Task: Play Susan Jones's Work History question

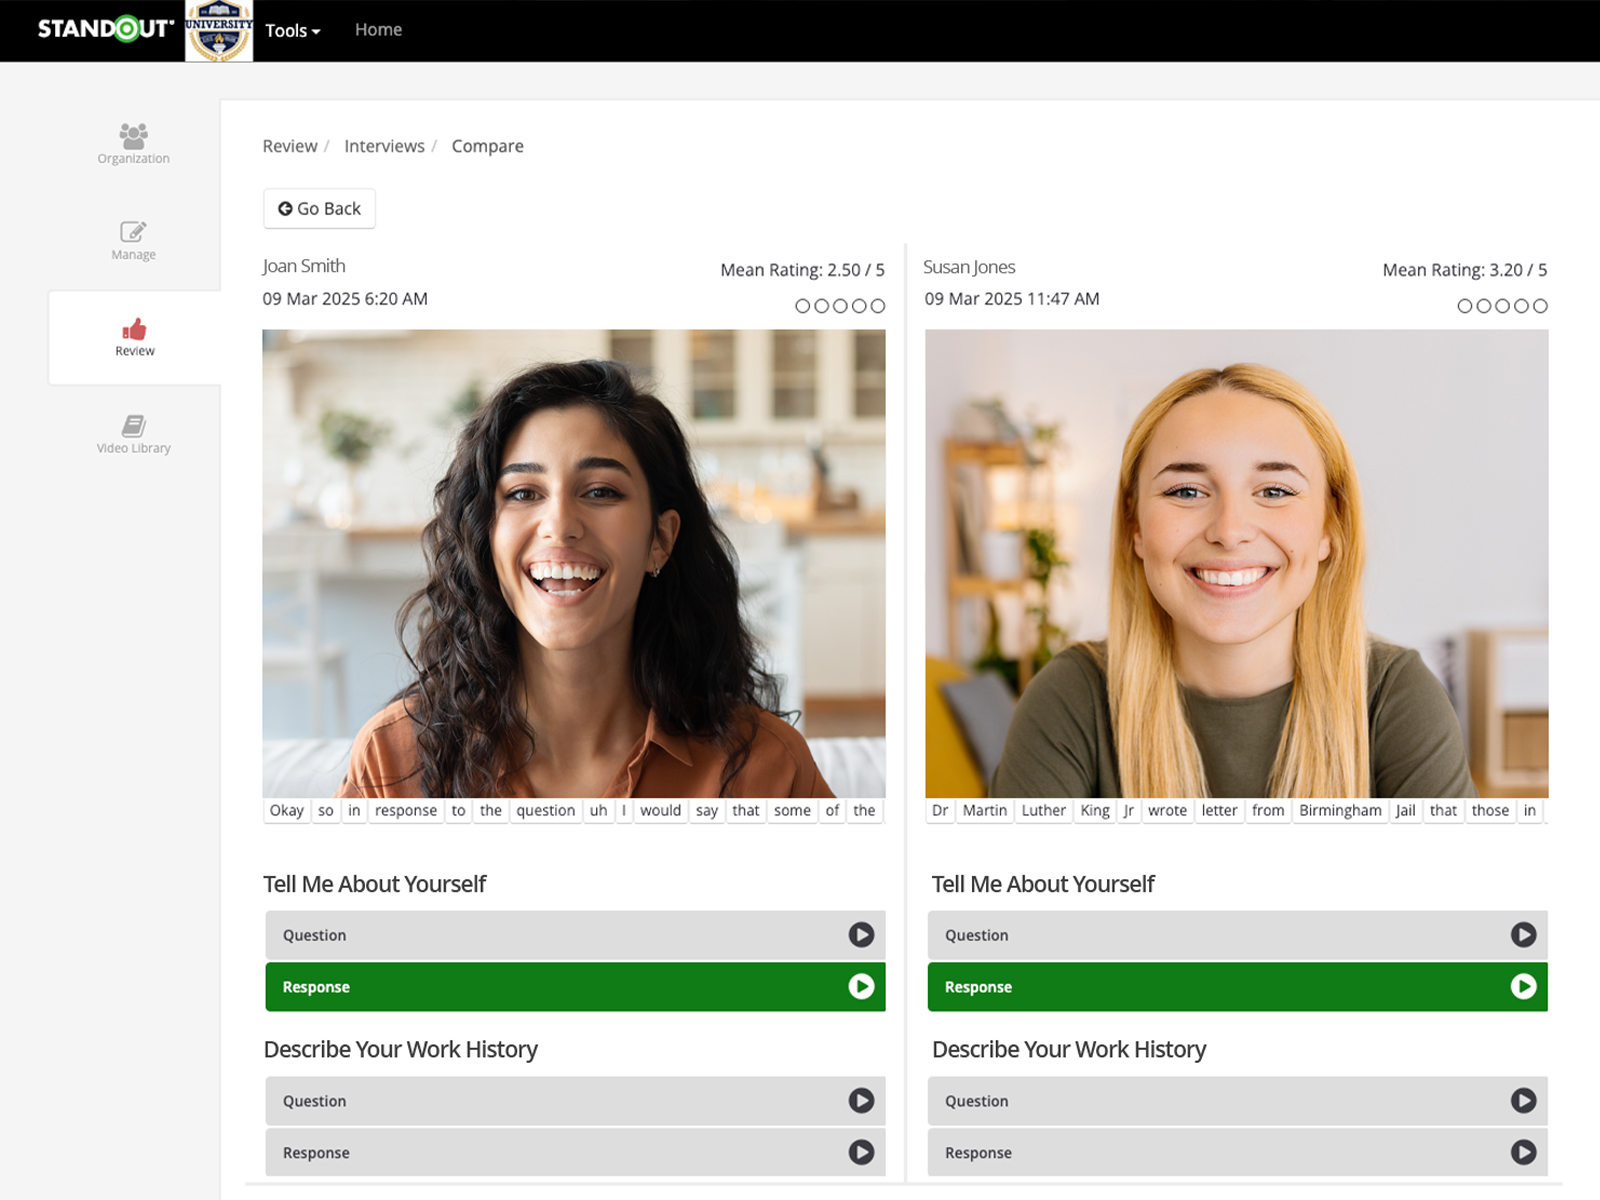Action: click(1522, 1101)
